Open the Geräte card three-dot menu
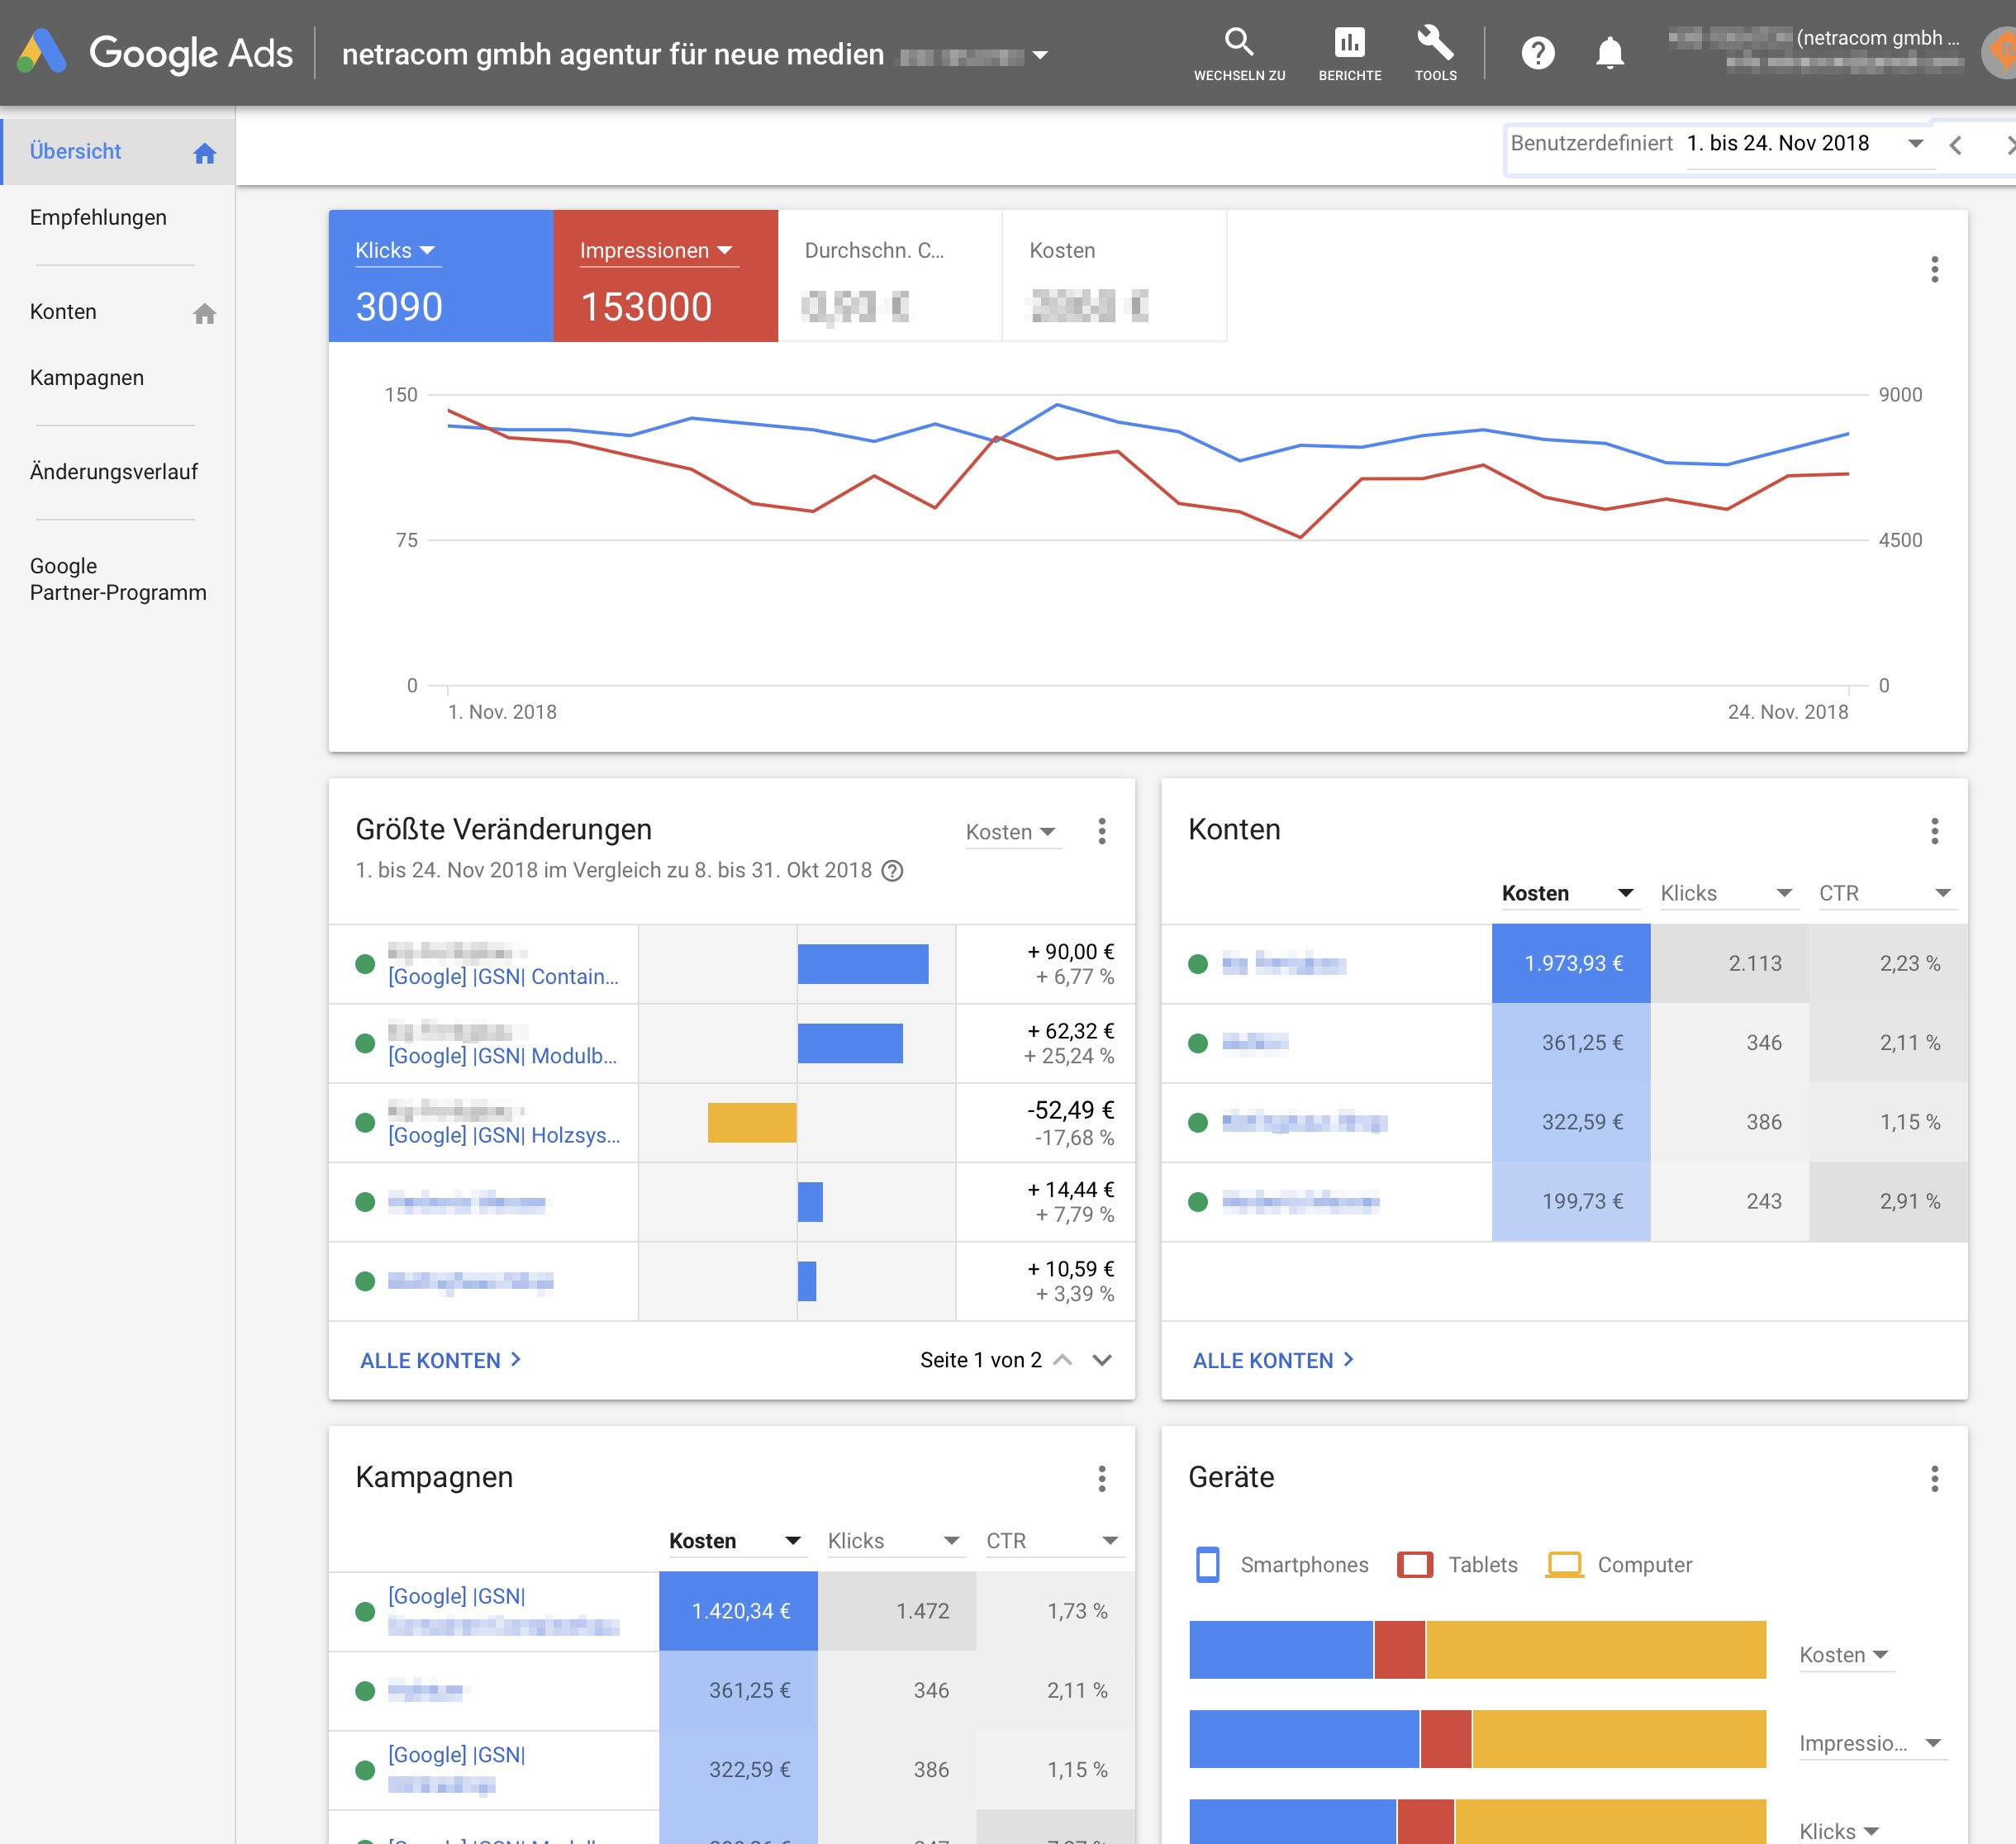Screen dimensions: 2016x1844 click(1934, 1478)
